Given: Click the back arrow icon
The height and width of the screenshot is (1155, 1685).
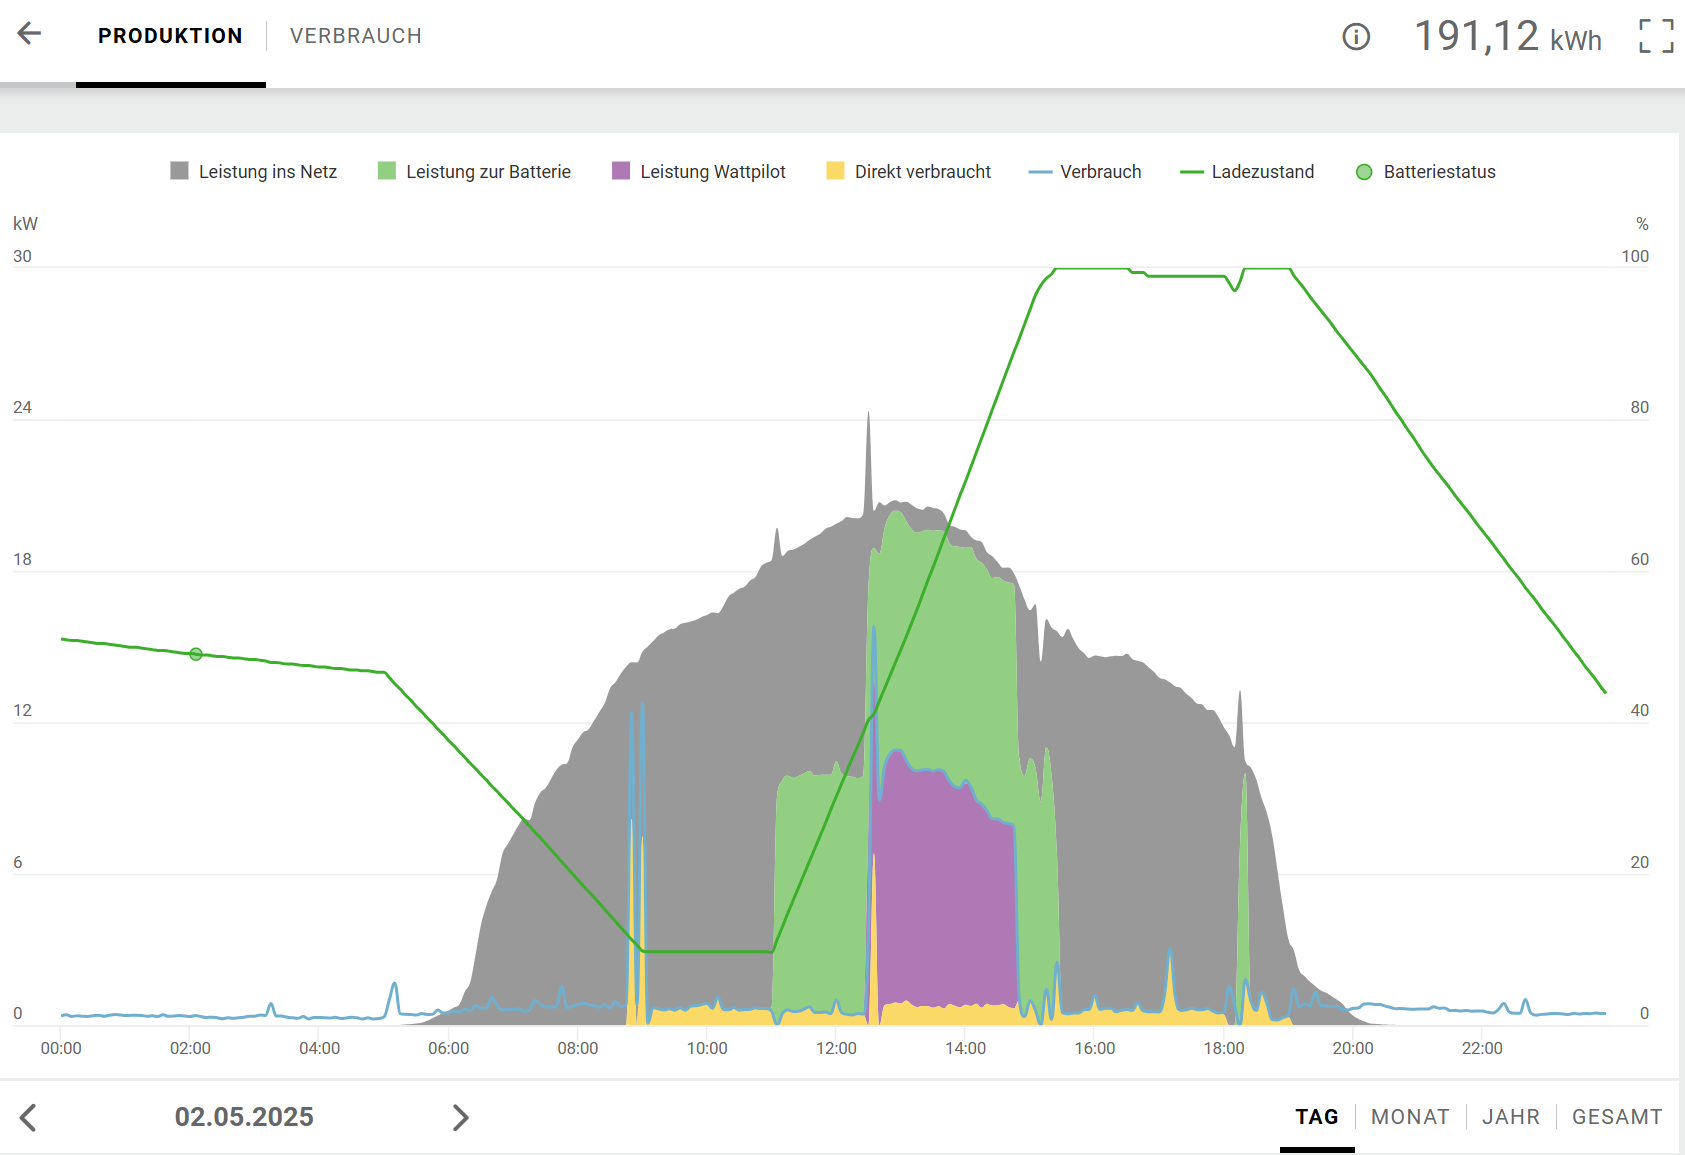Looking at the screenshot, I should pos(30,34).
